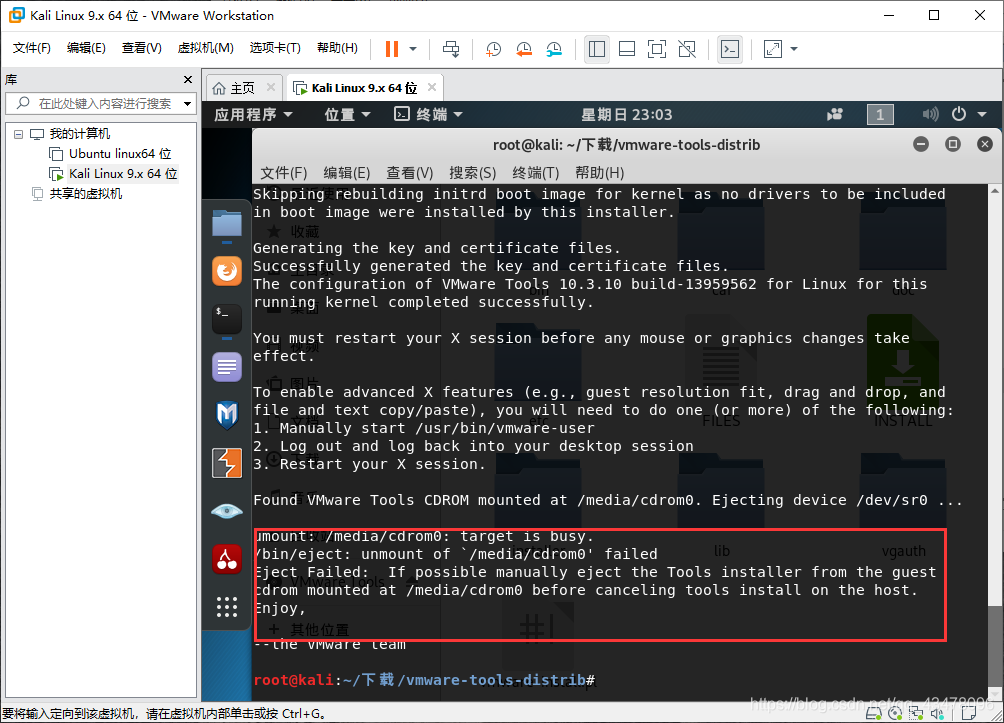Open the snapshot manager icon
This screenshot has height=723, width=1004.
coord(554,49)
